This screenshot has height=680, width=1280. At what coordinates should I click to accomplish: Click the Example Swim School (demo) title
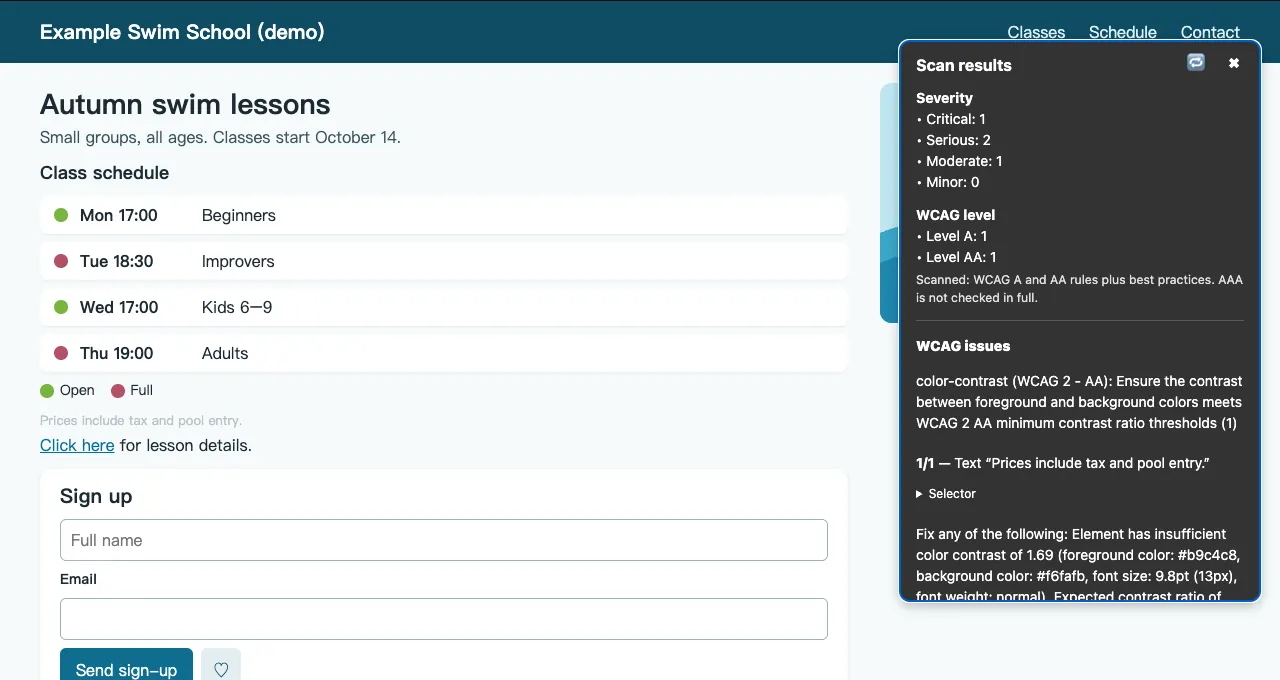(182, 32)
